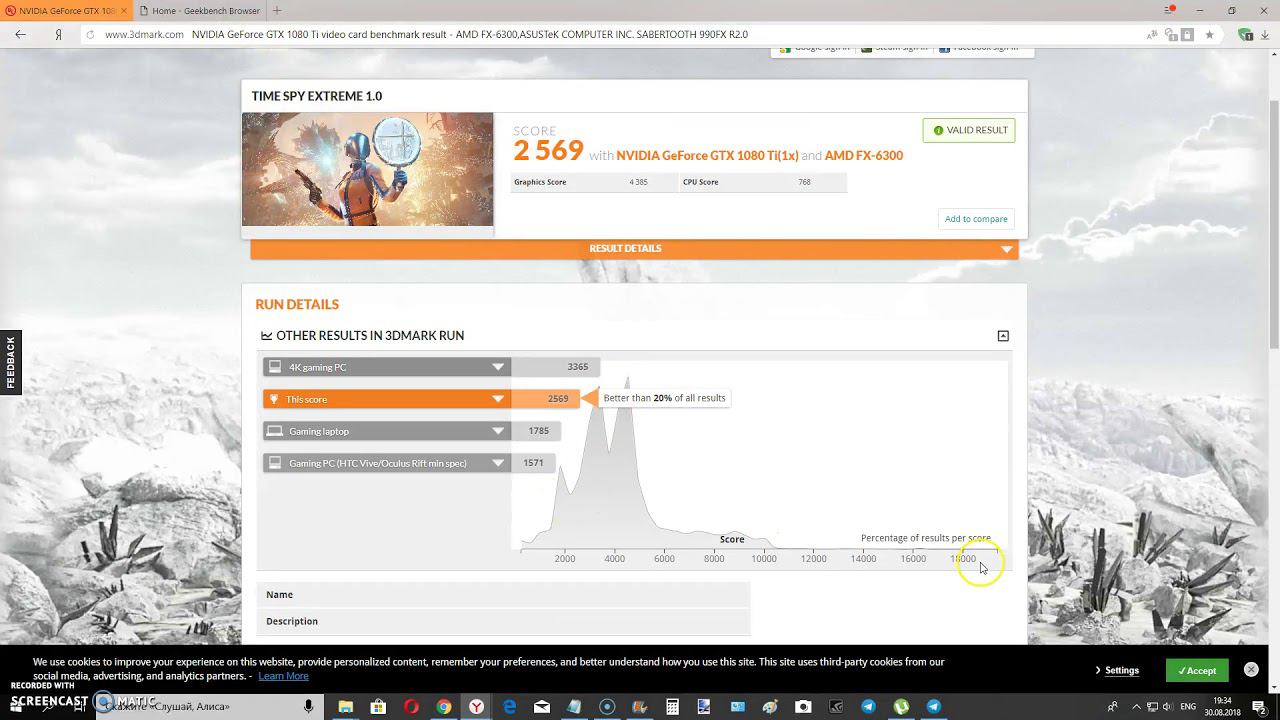Collapse the orange RESULT DETAILS bar
This screenshot has height=720, width=1280.
(634, 249)
